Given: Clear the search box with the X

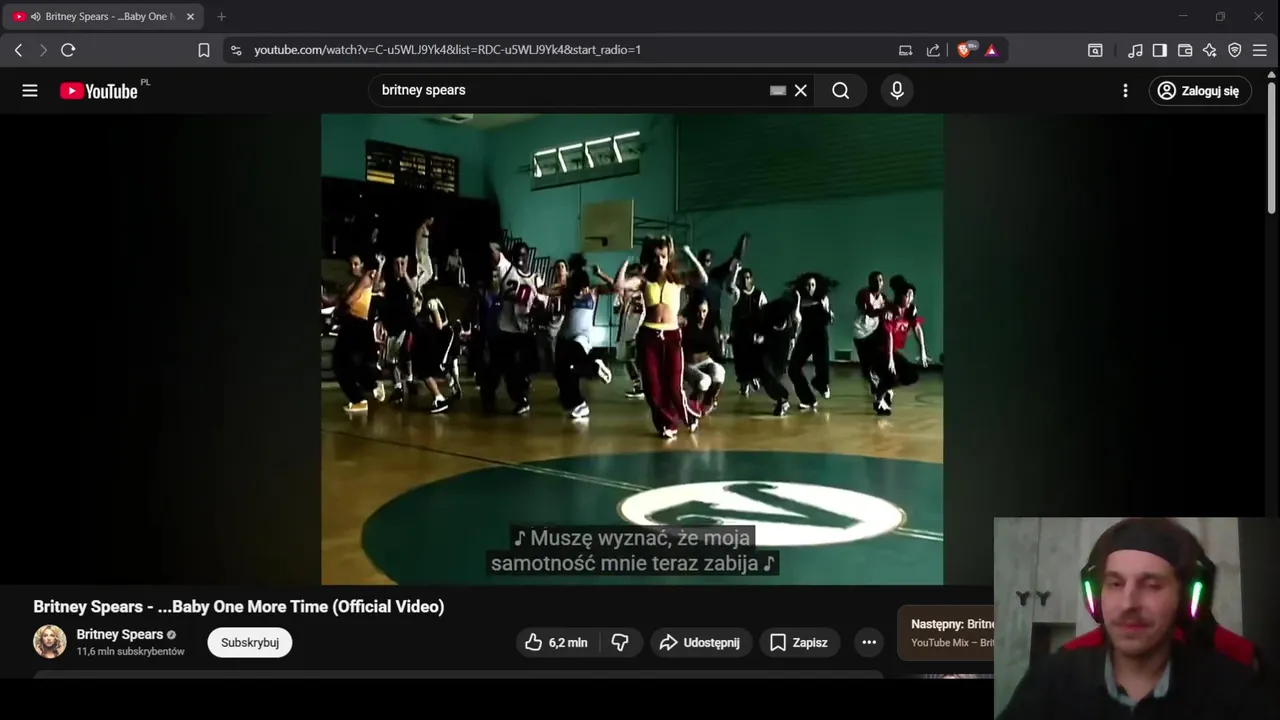Looking at the screenshot, I should pos(801,91).
